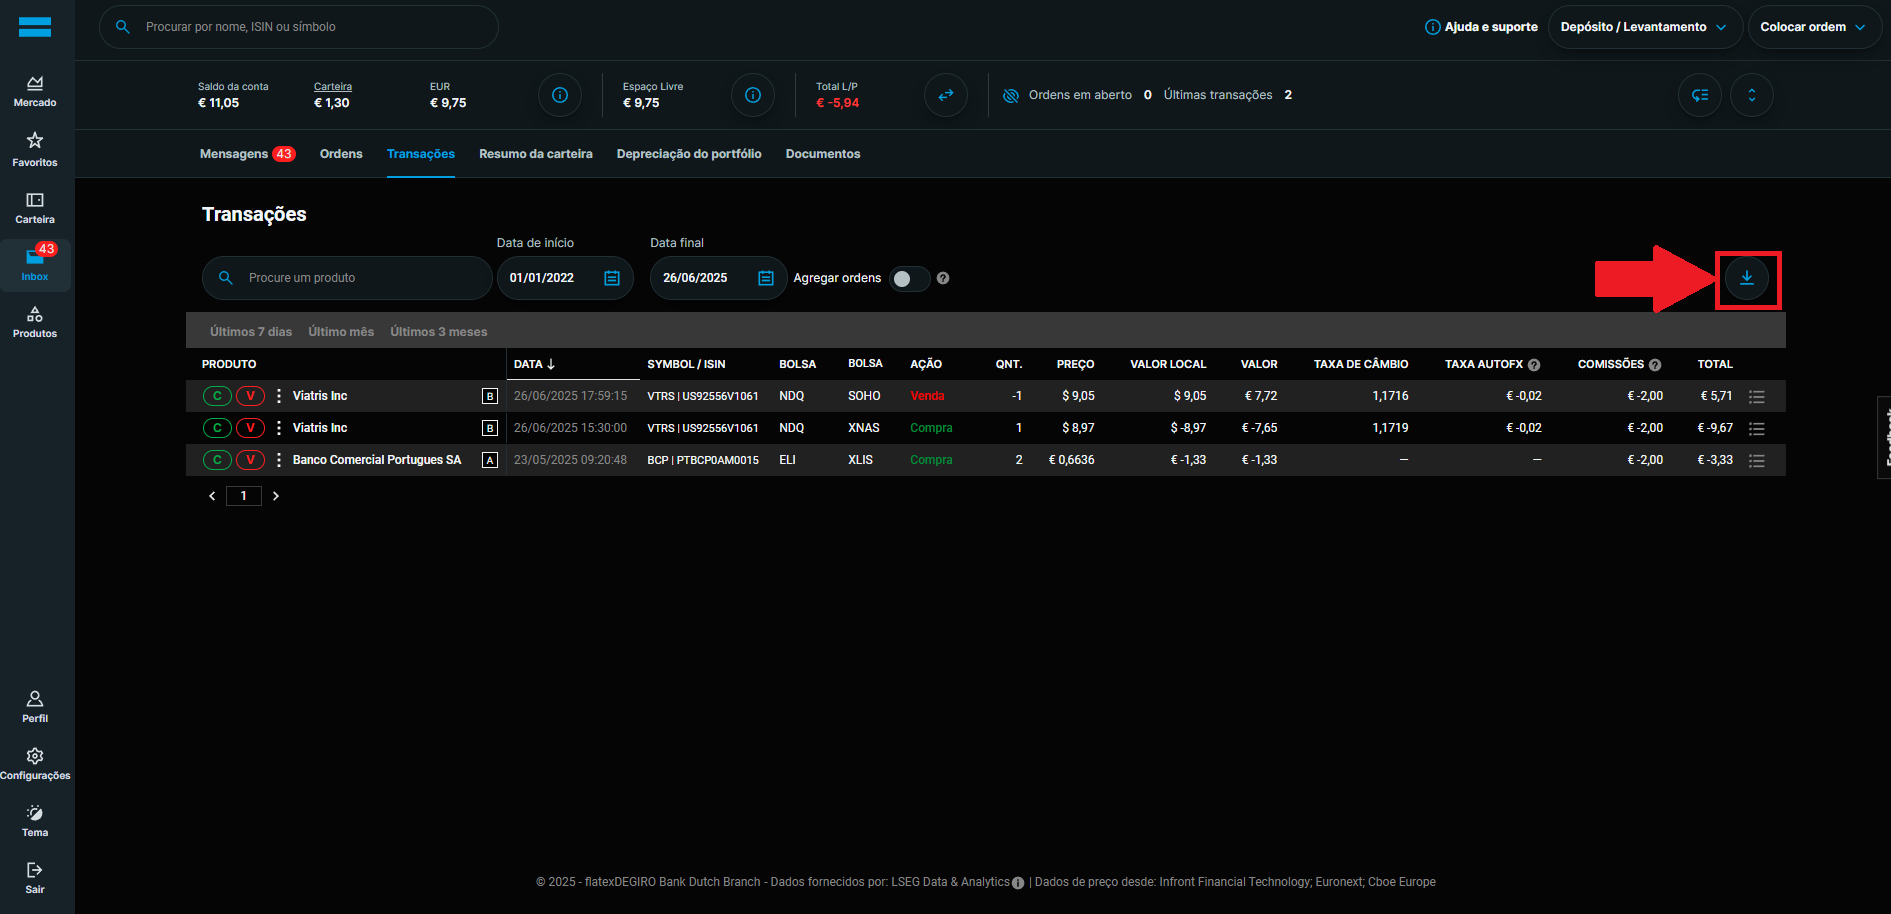Select the Transações tab
The height and width of the screenshot is (914, 1891).
click(421, 154)
